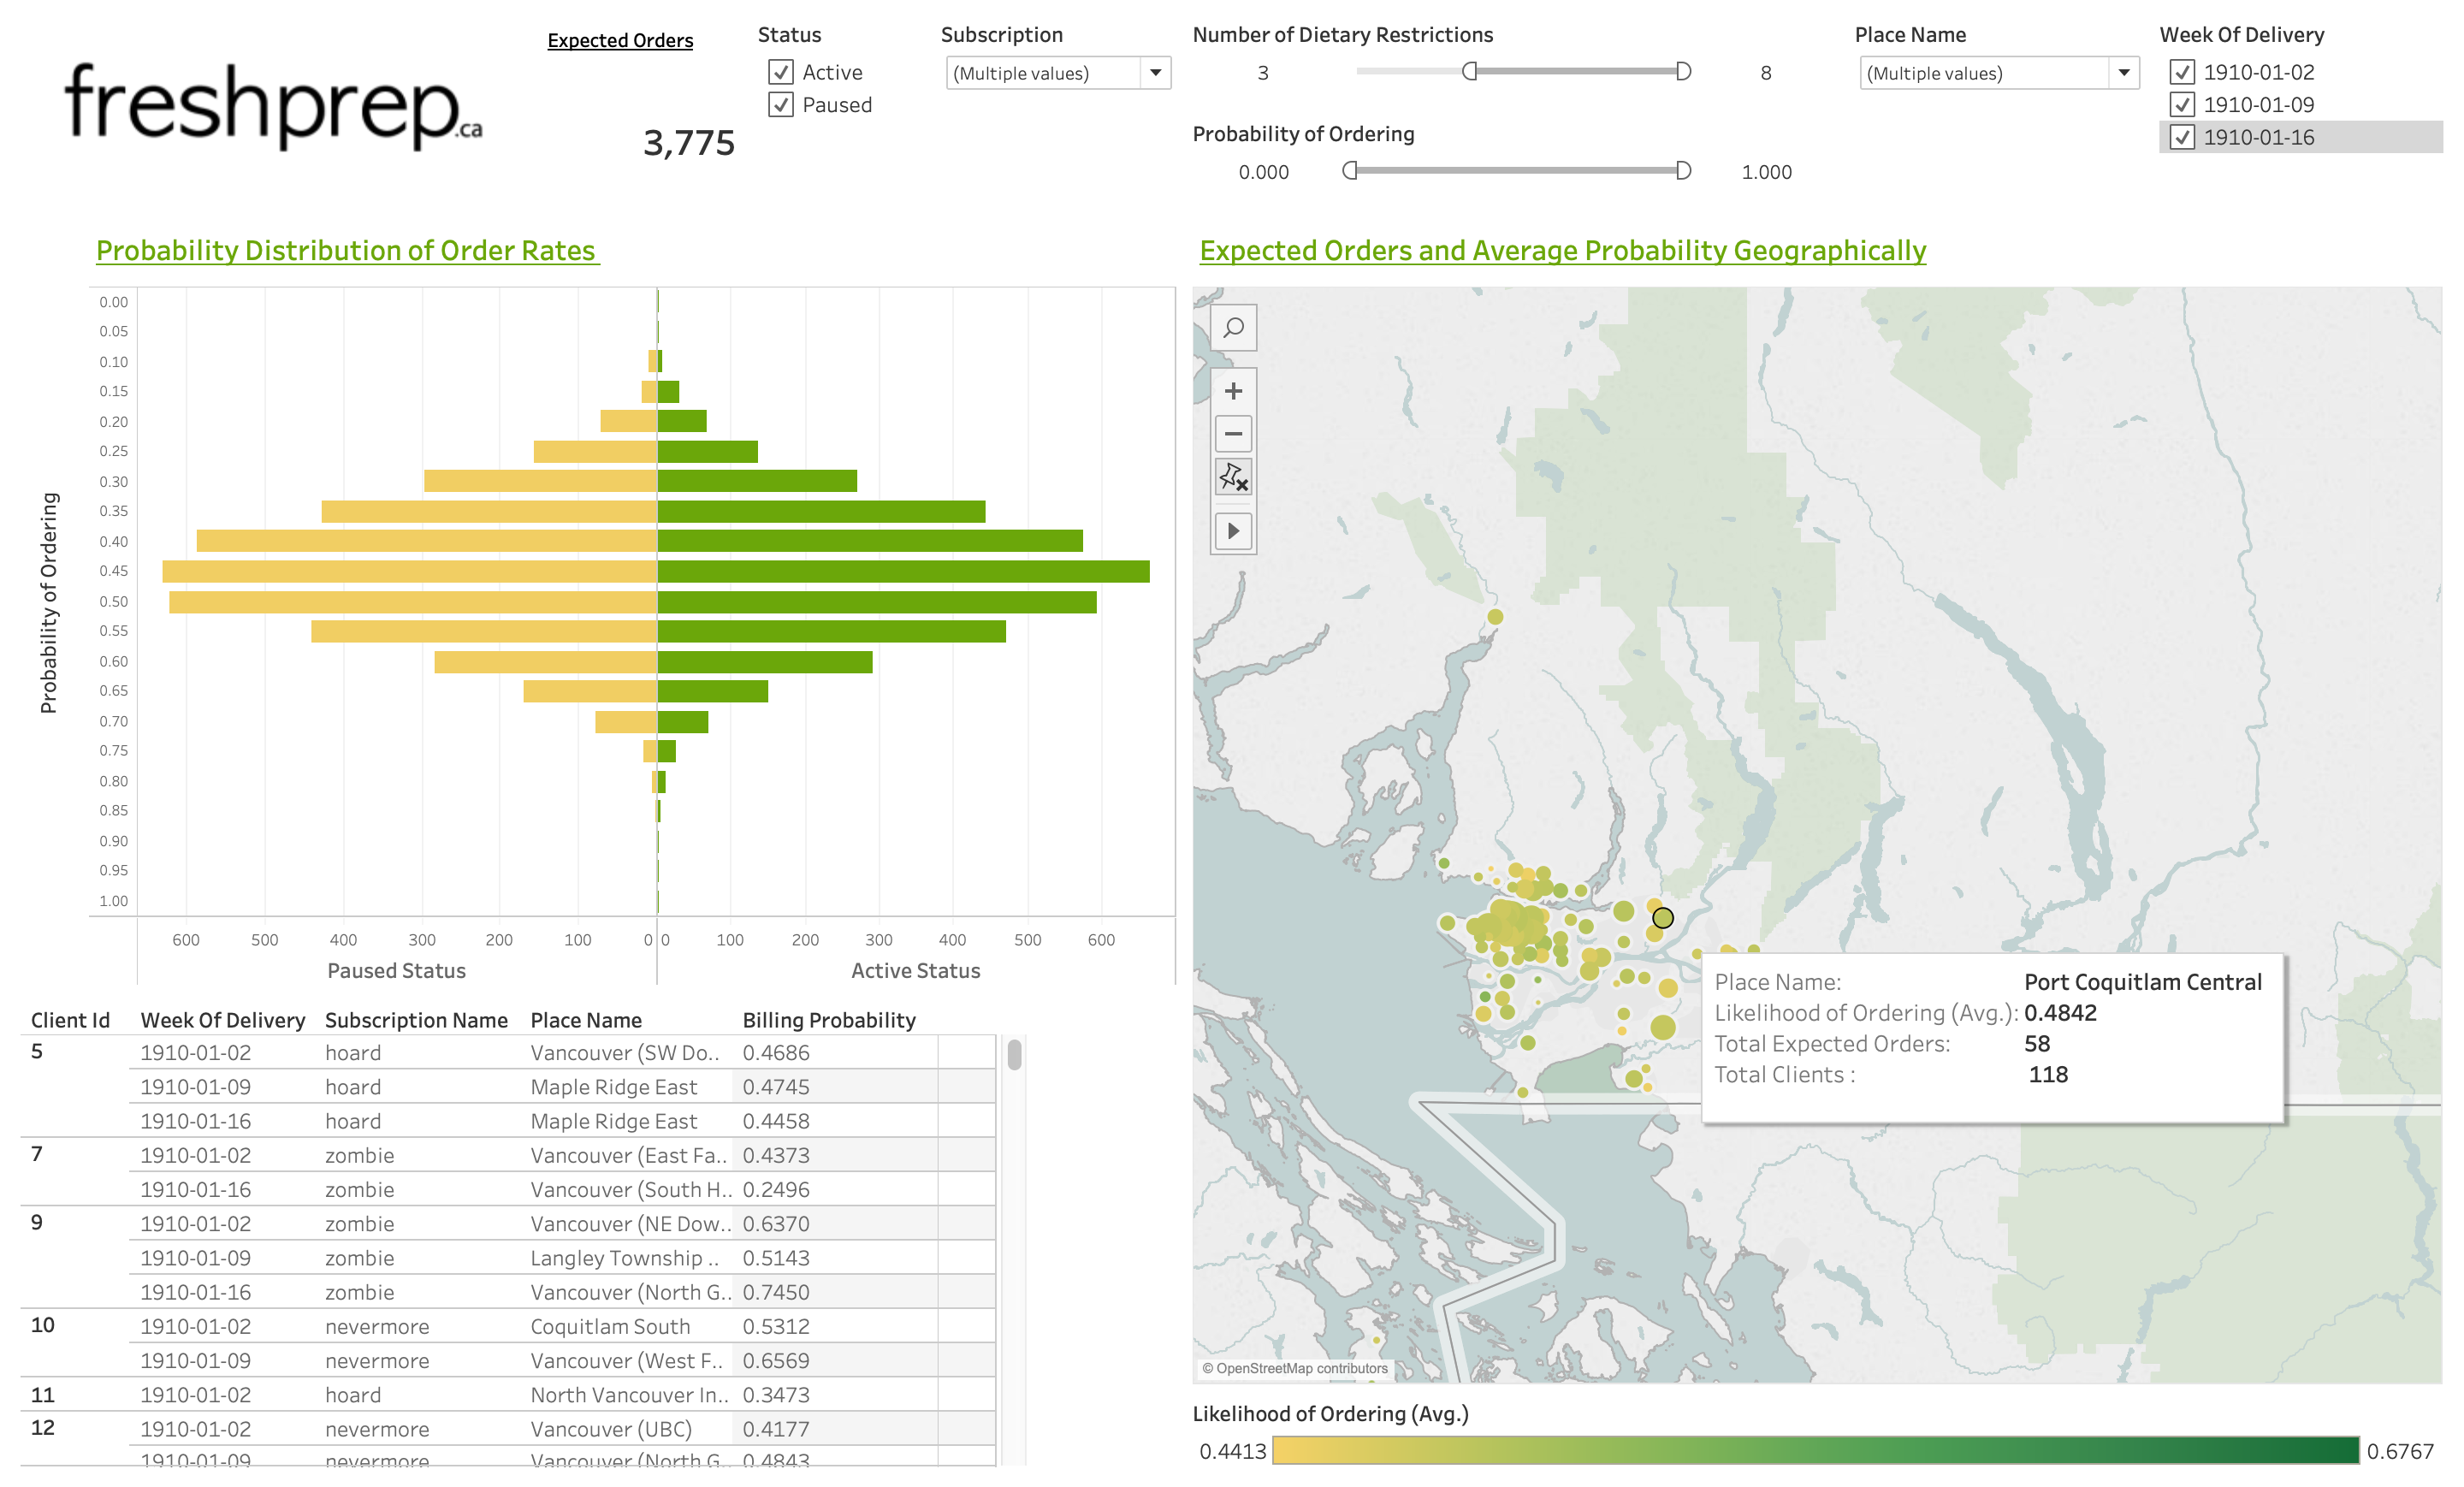Click billing probability value 0.6370
Image resolution: width=2464 pixels, height=1487 pixels.
click(776, 1224)
